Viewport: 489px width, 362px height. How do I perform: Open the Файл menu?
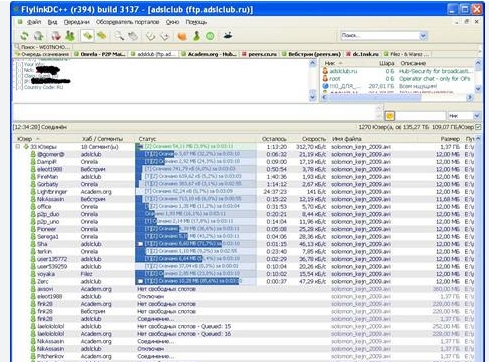coord(34,22)
